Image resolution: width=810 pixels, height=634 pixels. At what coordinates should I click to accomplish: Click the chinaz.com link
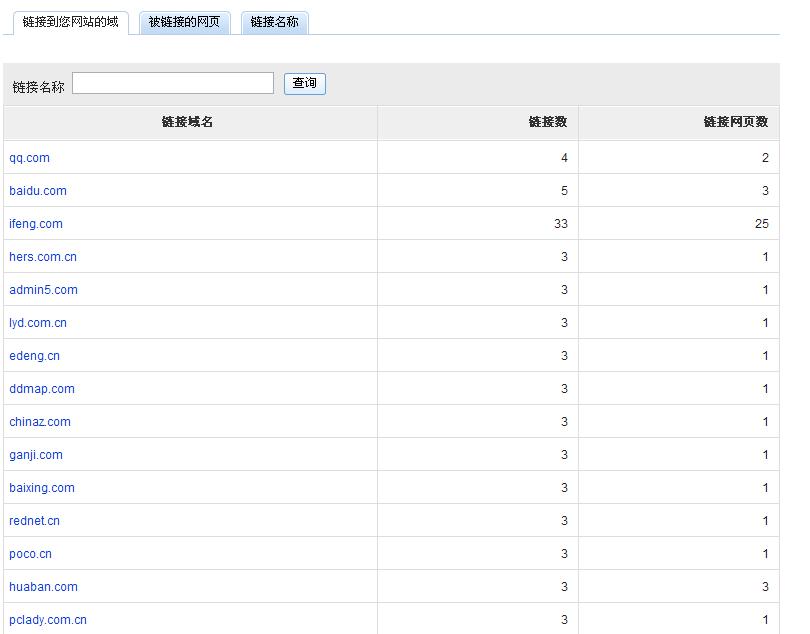pyautogui.click(x=40, y=422)
